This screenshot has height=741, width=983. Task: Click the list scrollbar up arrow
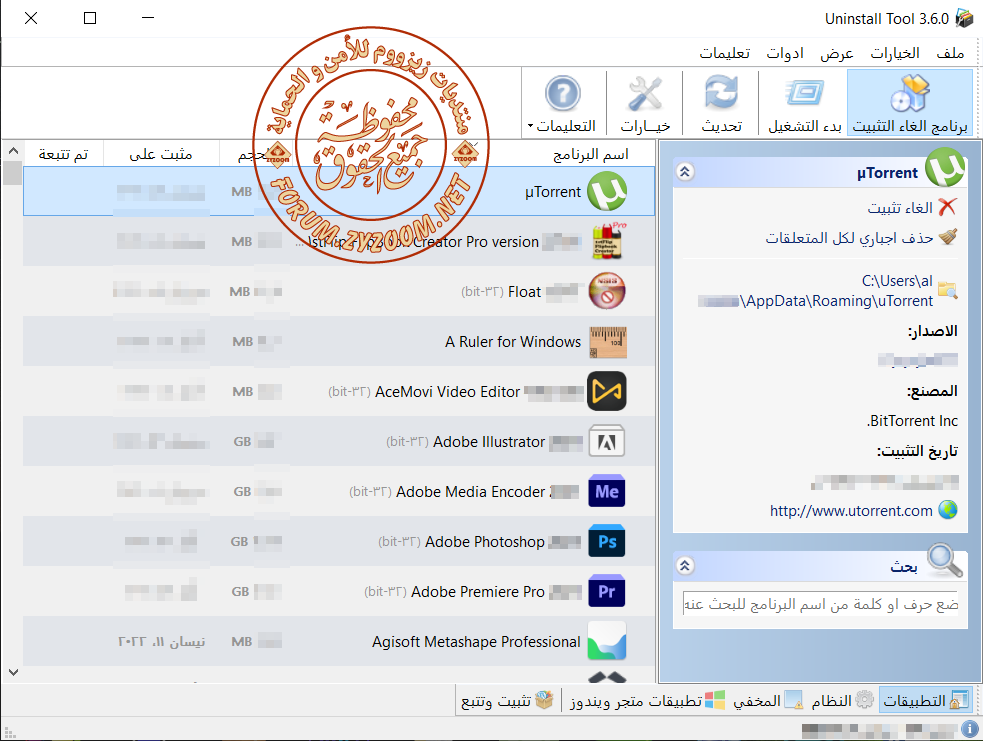[x=13, y=151]
